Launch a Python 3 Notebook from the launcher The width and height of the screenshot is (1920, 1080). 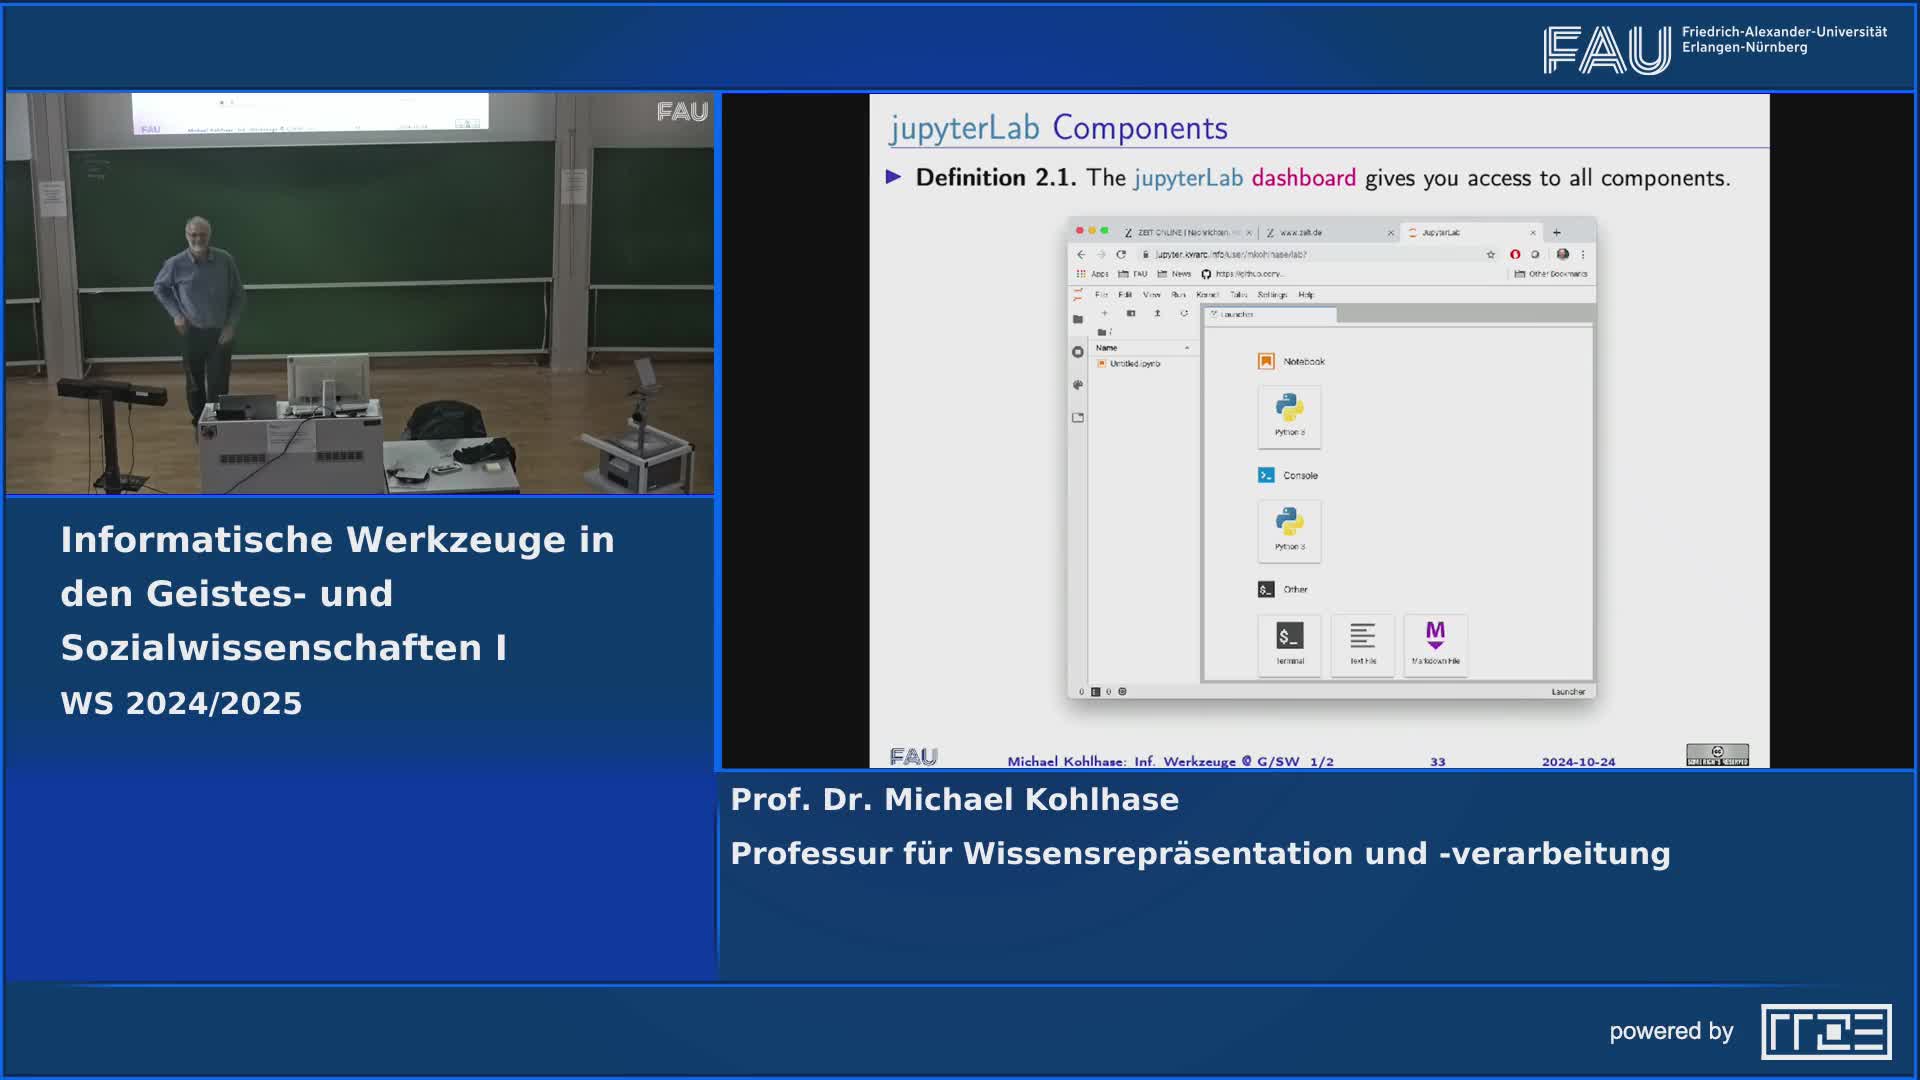[x=1290, y=418]
